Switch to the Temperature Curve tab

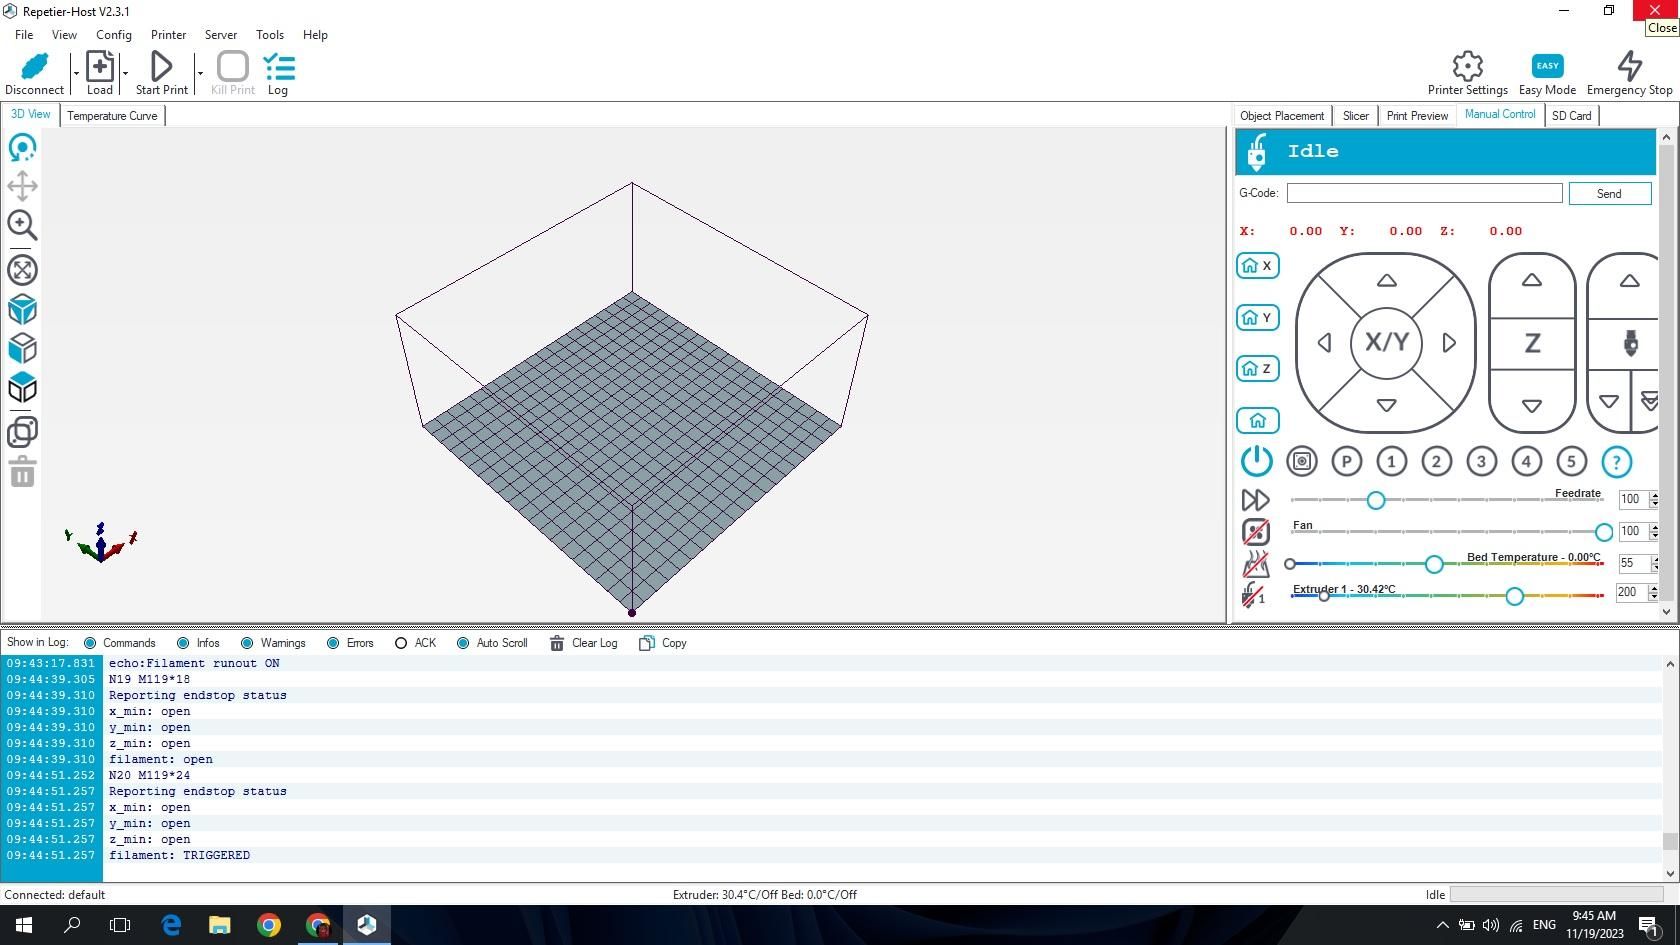(112, 116)
